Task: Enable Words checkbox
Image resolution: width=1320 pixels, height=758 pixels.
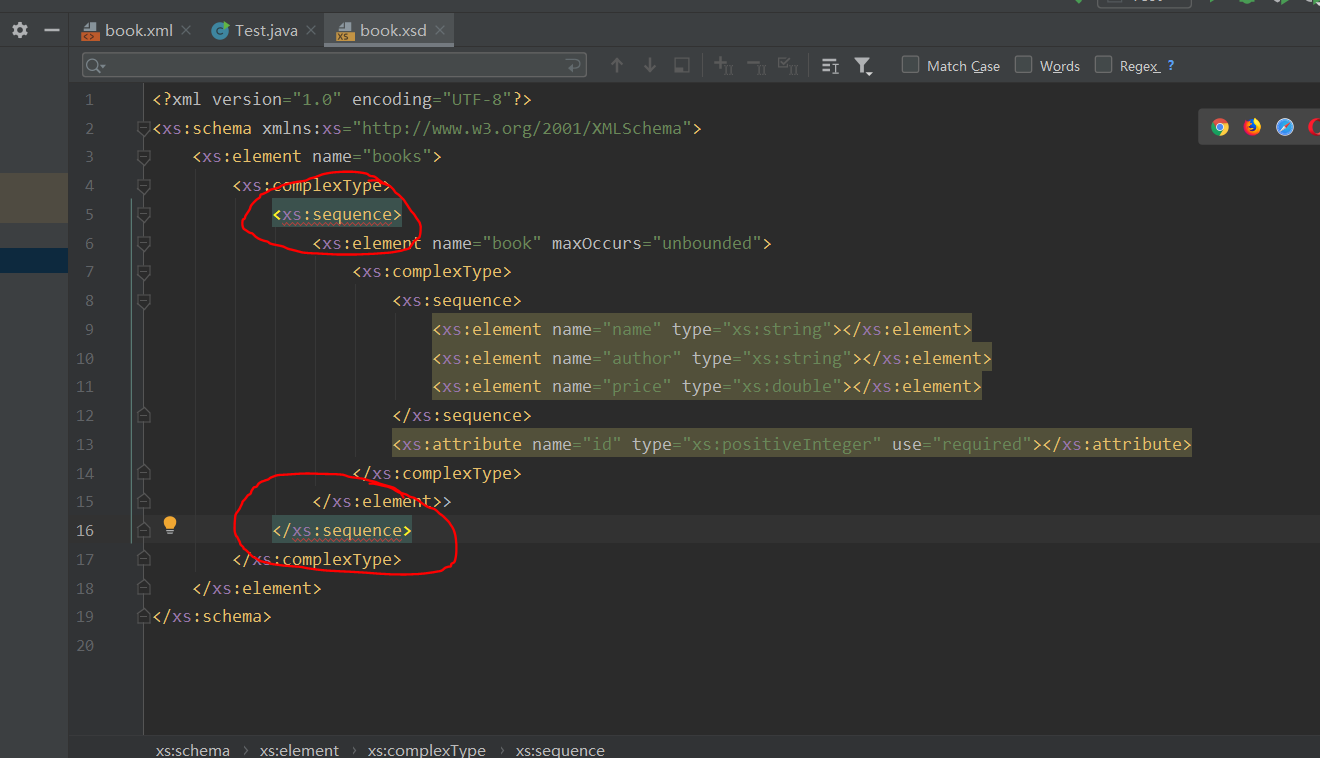Action: coord(1023,65)
